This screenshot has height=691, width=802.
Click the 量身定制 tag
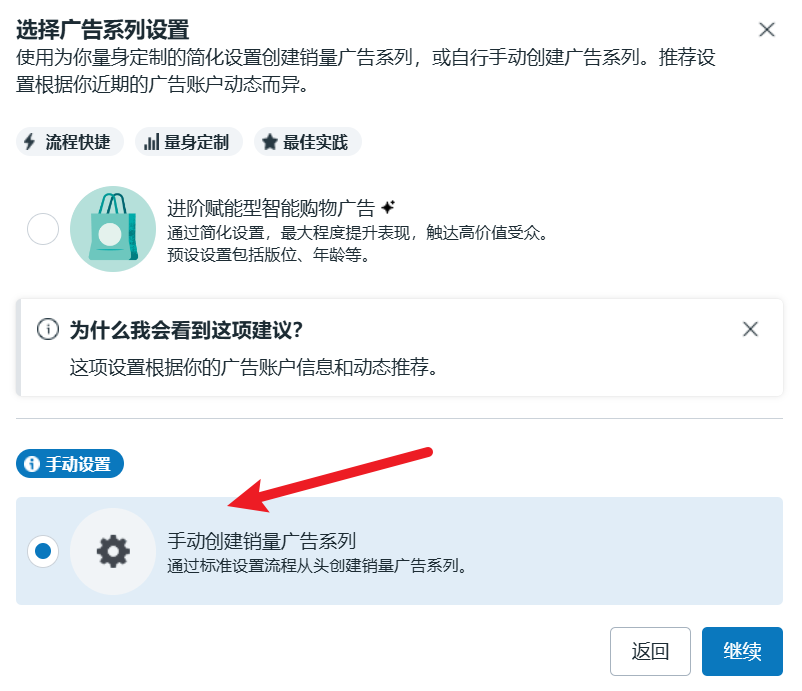[x=189, y=142]
